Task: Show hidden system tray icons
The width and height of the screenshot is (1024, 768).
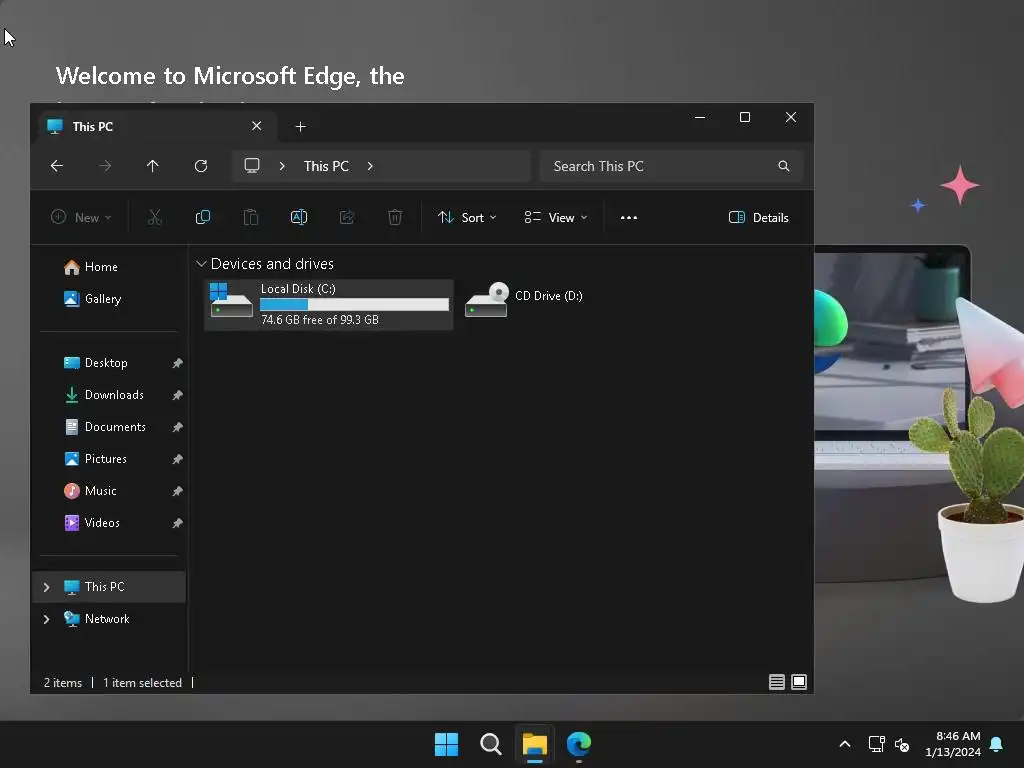Action: coord(844,744)
